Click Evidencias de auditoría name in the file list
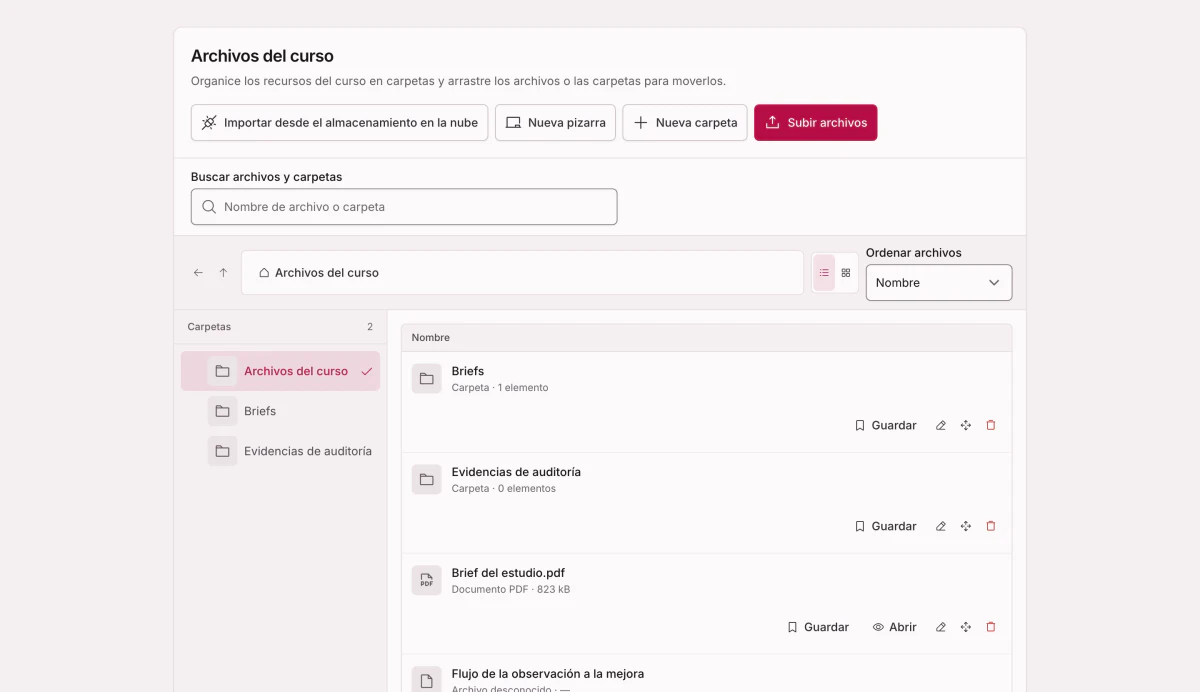Viewport: 1200px width, 692px height. 516,472
